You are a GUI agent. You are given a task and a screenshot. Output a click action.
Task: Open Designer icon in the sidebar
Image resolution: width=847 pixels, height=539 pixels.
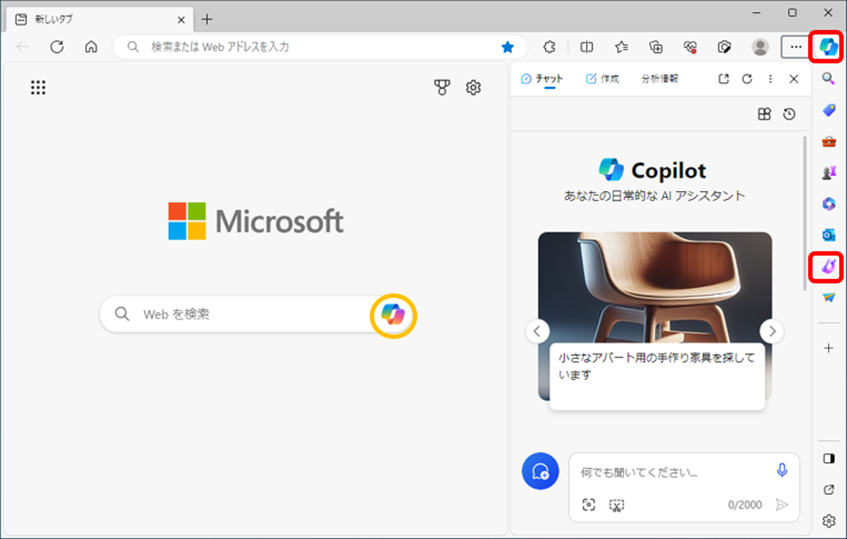828,266
